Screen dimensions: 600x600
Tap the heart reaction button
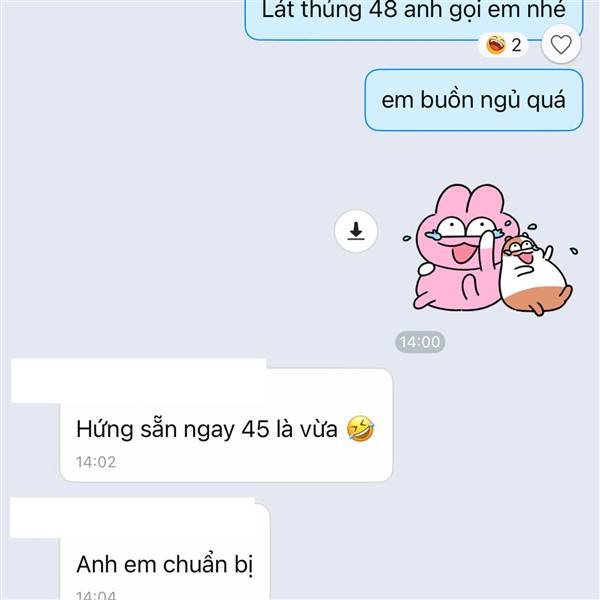click(x=561, y=44)
